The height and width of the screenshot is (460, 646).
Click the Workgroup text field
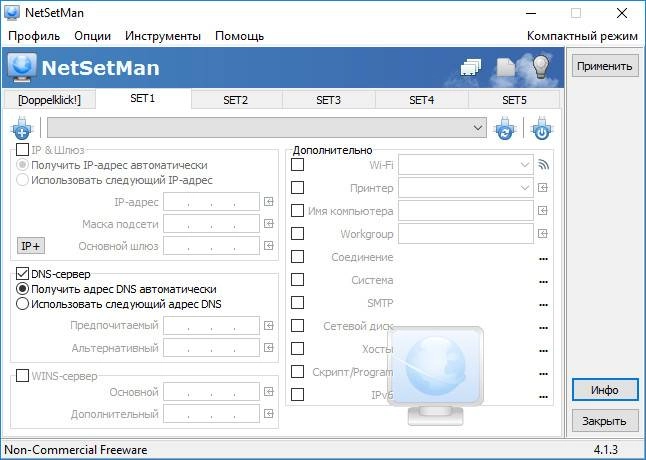[x=466, y=234]
